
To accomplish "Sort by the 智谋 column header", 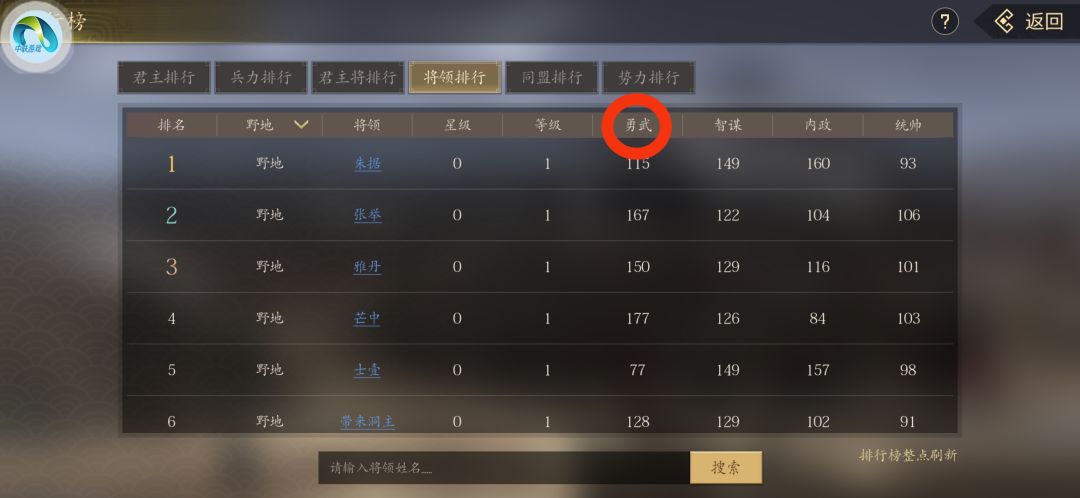I will 727,125.
